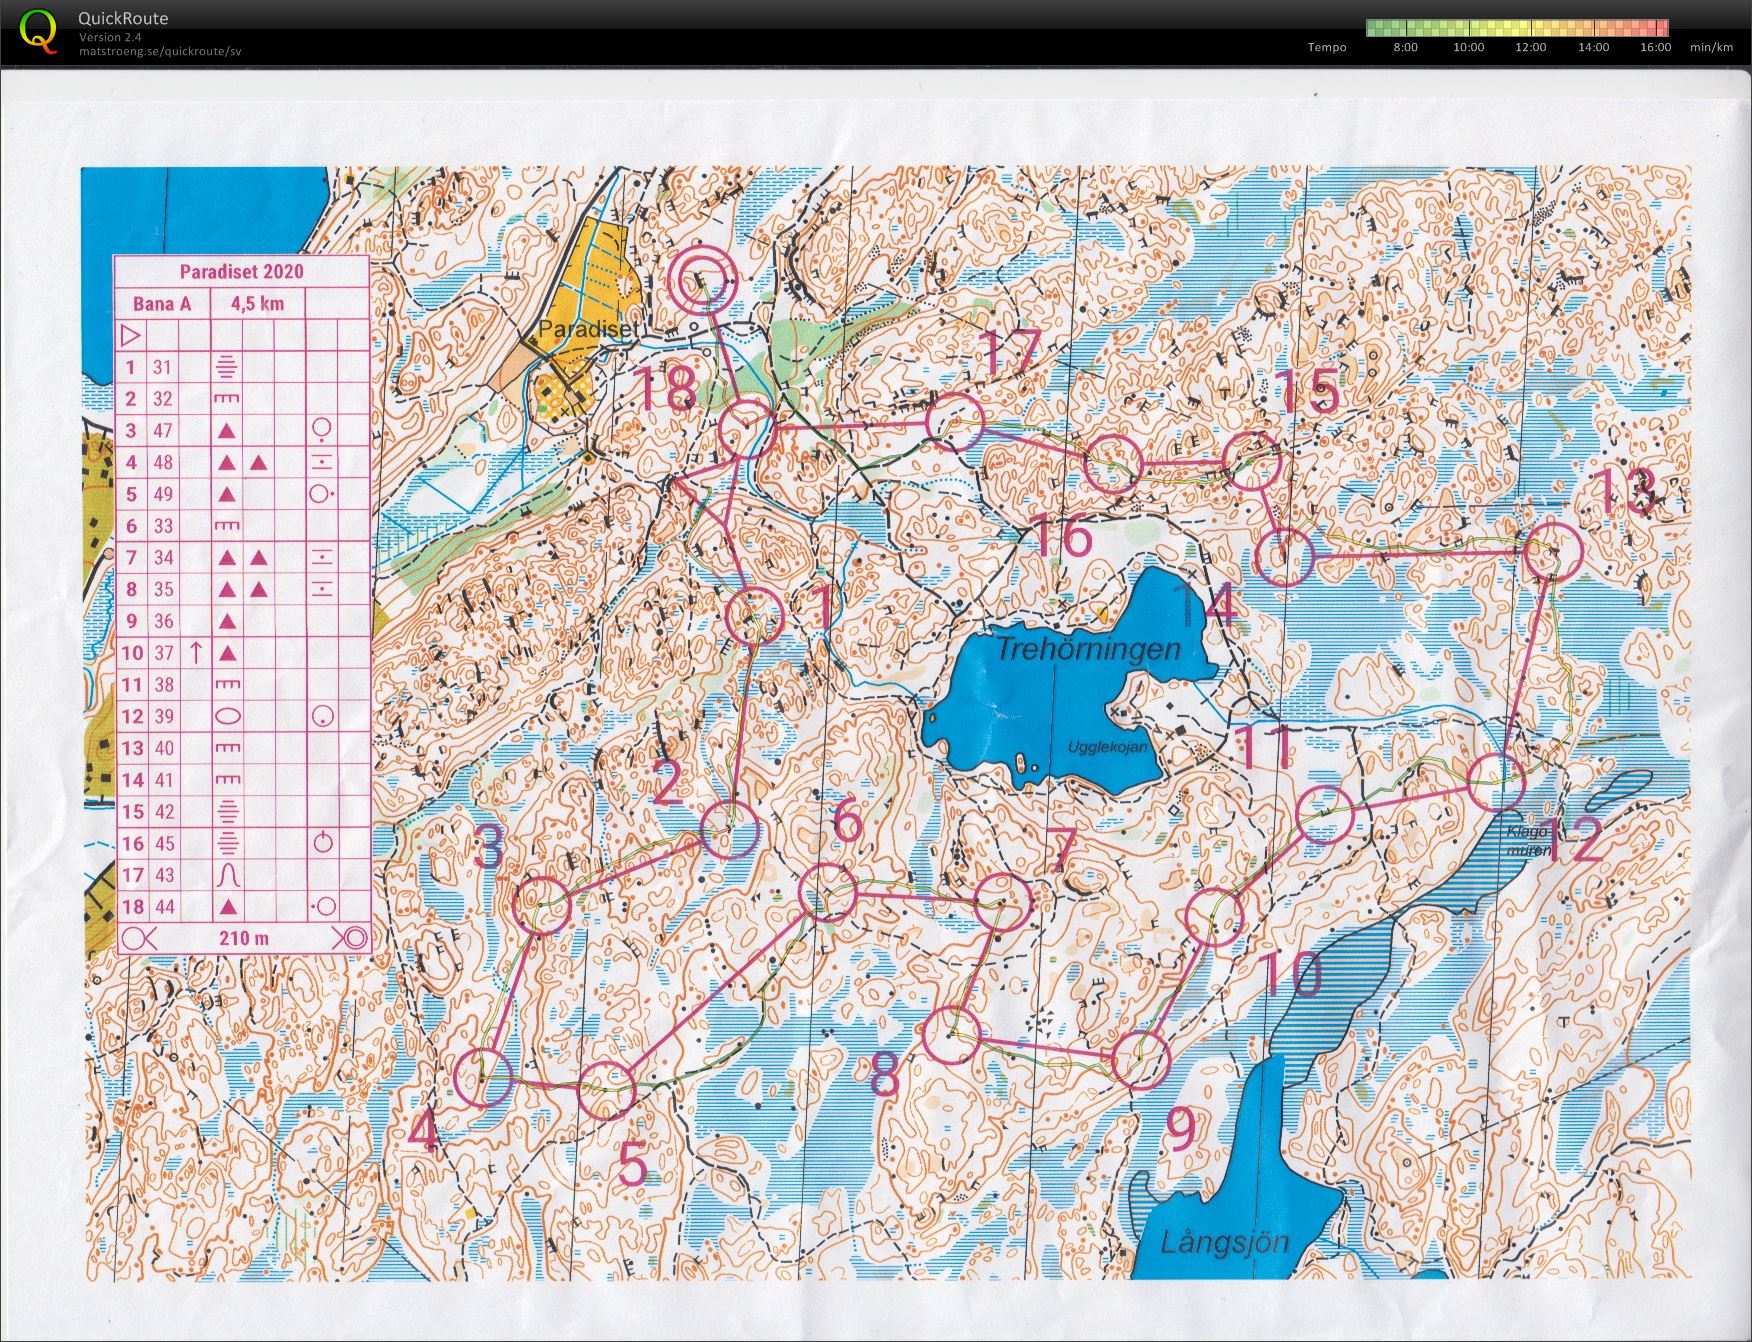This screenshot has width=1752, height=1342.
Task: Click control circle 18 on the map
Action: click(747, 430)
